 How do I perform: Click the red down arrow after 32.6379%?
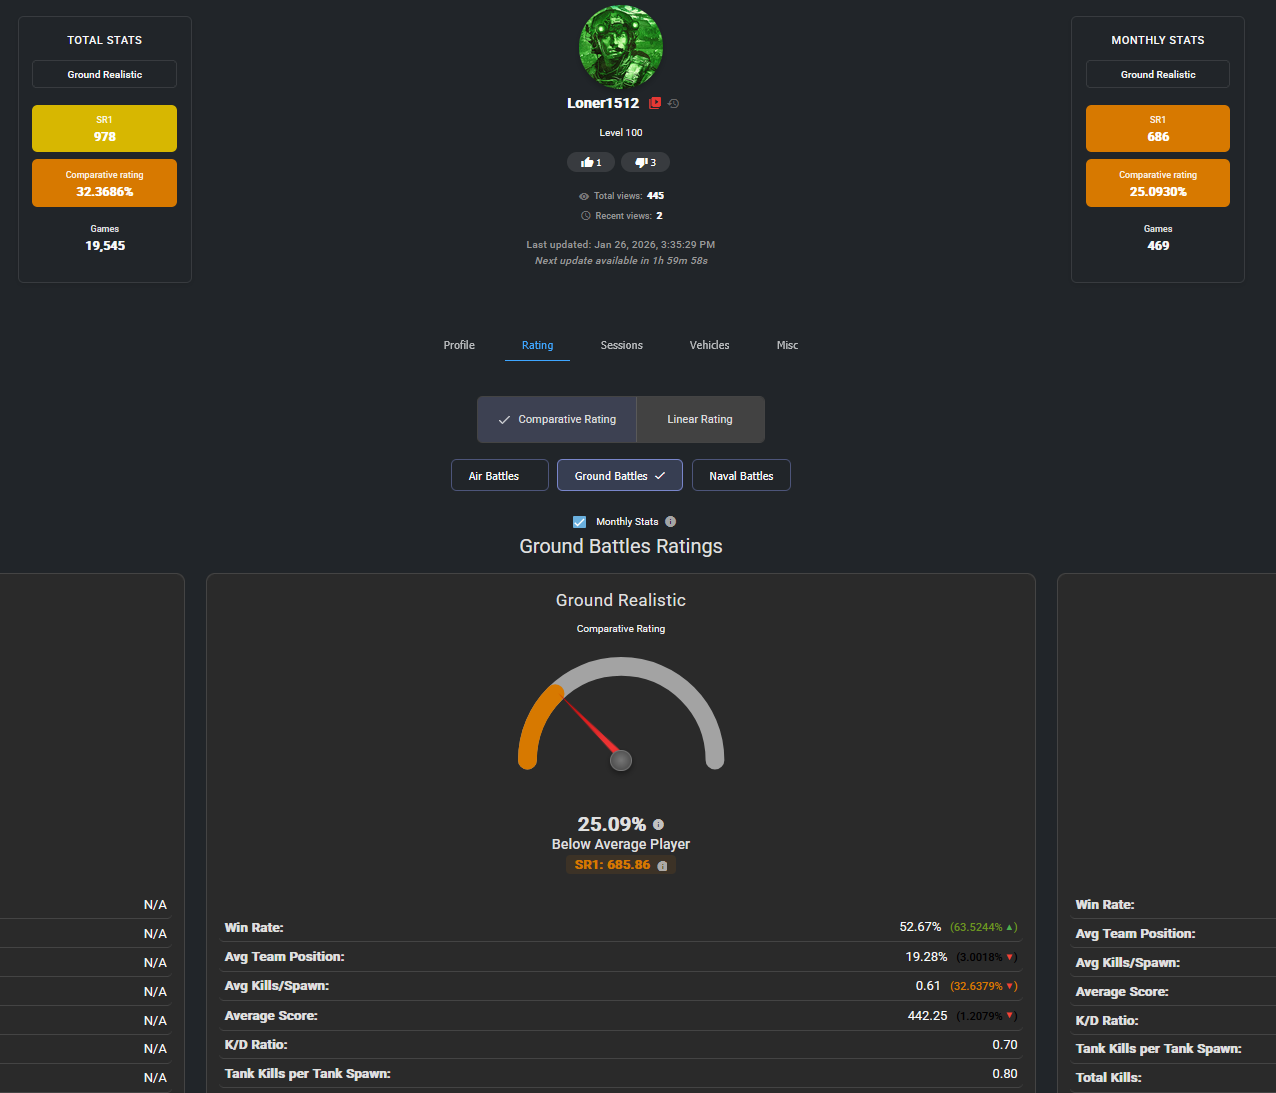pyautogui.click(x=1011, y=986)
